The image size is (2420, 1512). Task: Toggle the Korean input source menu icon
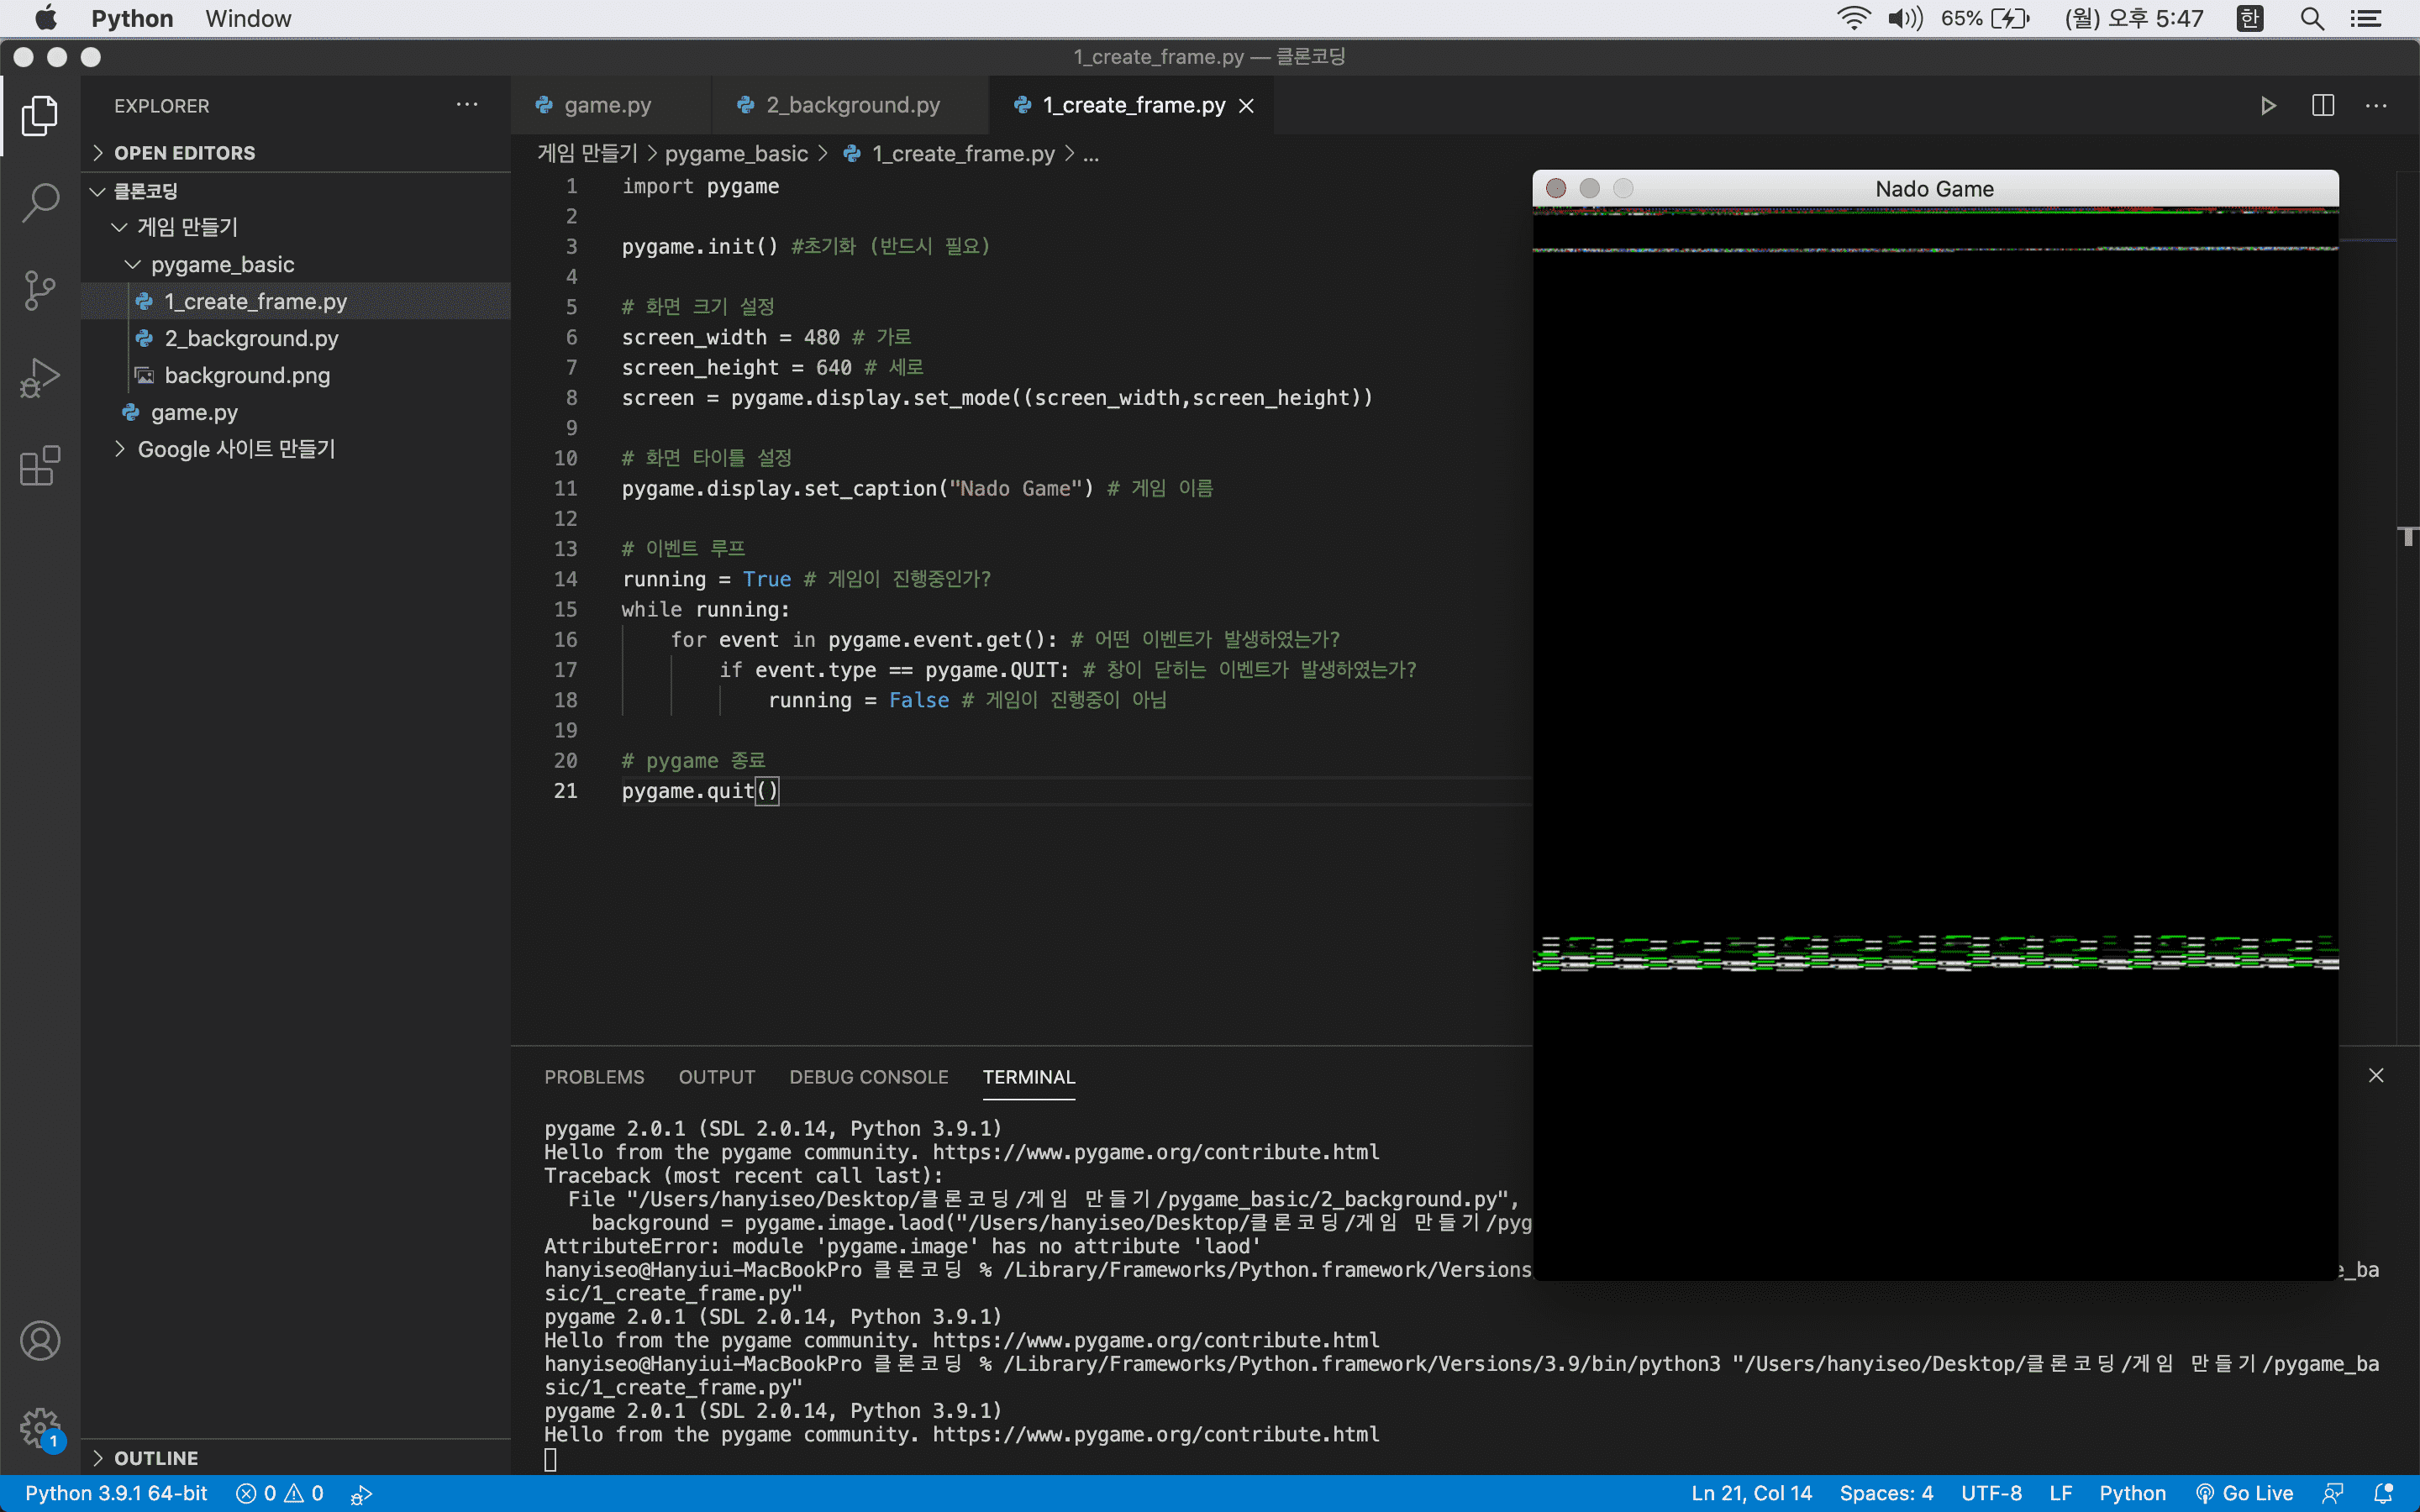tap(2250, 19)
